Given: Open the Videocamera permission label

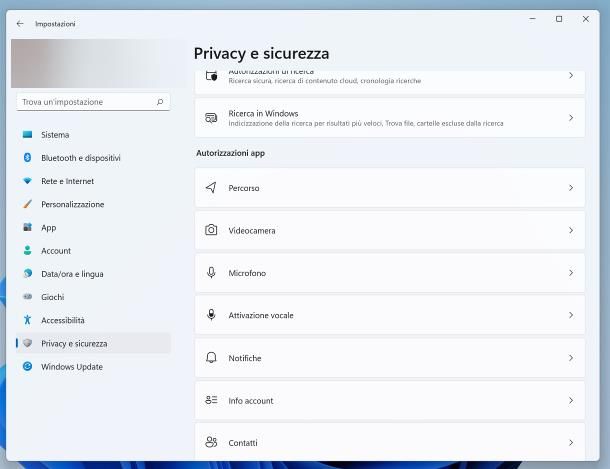Looking at the screenshot, I should 252,231.
